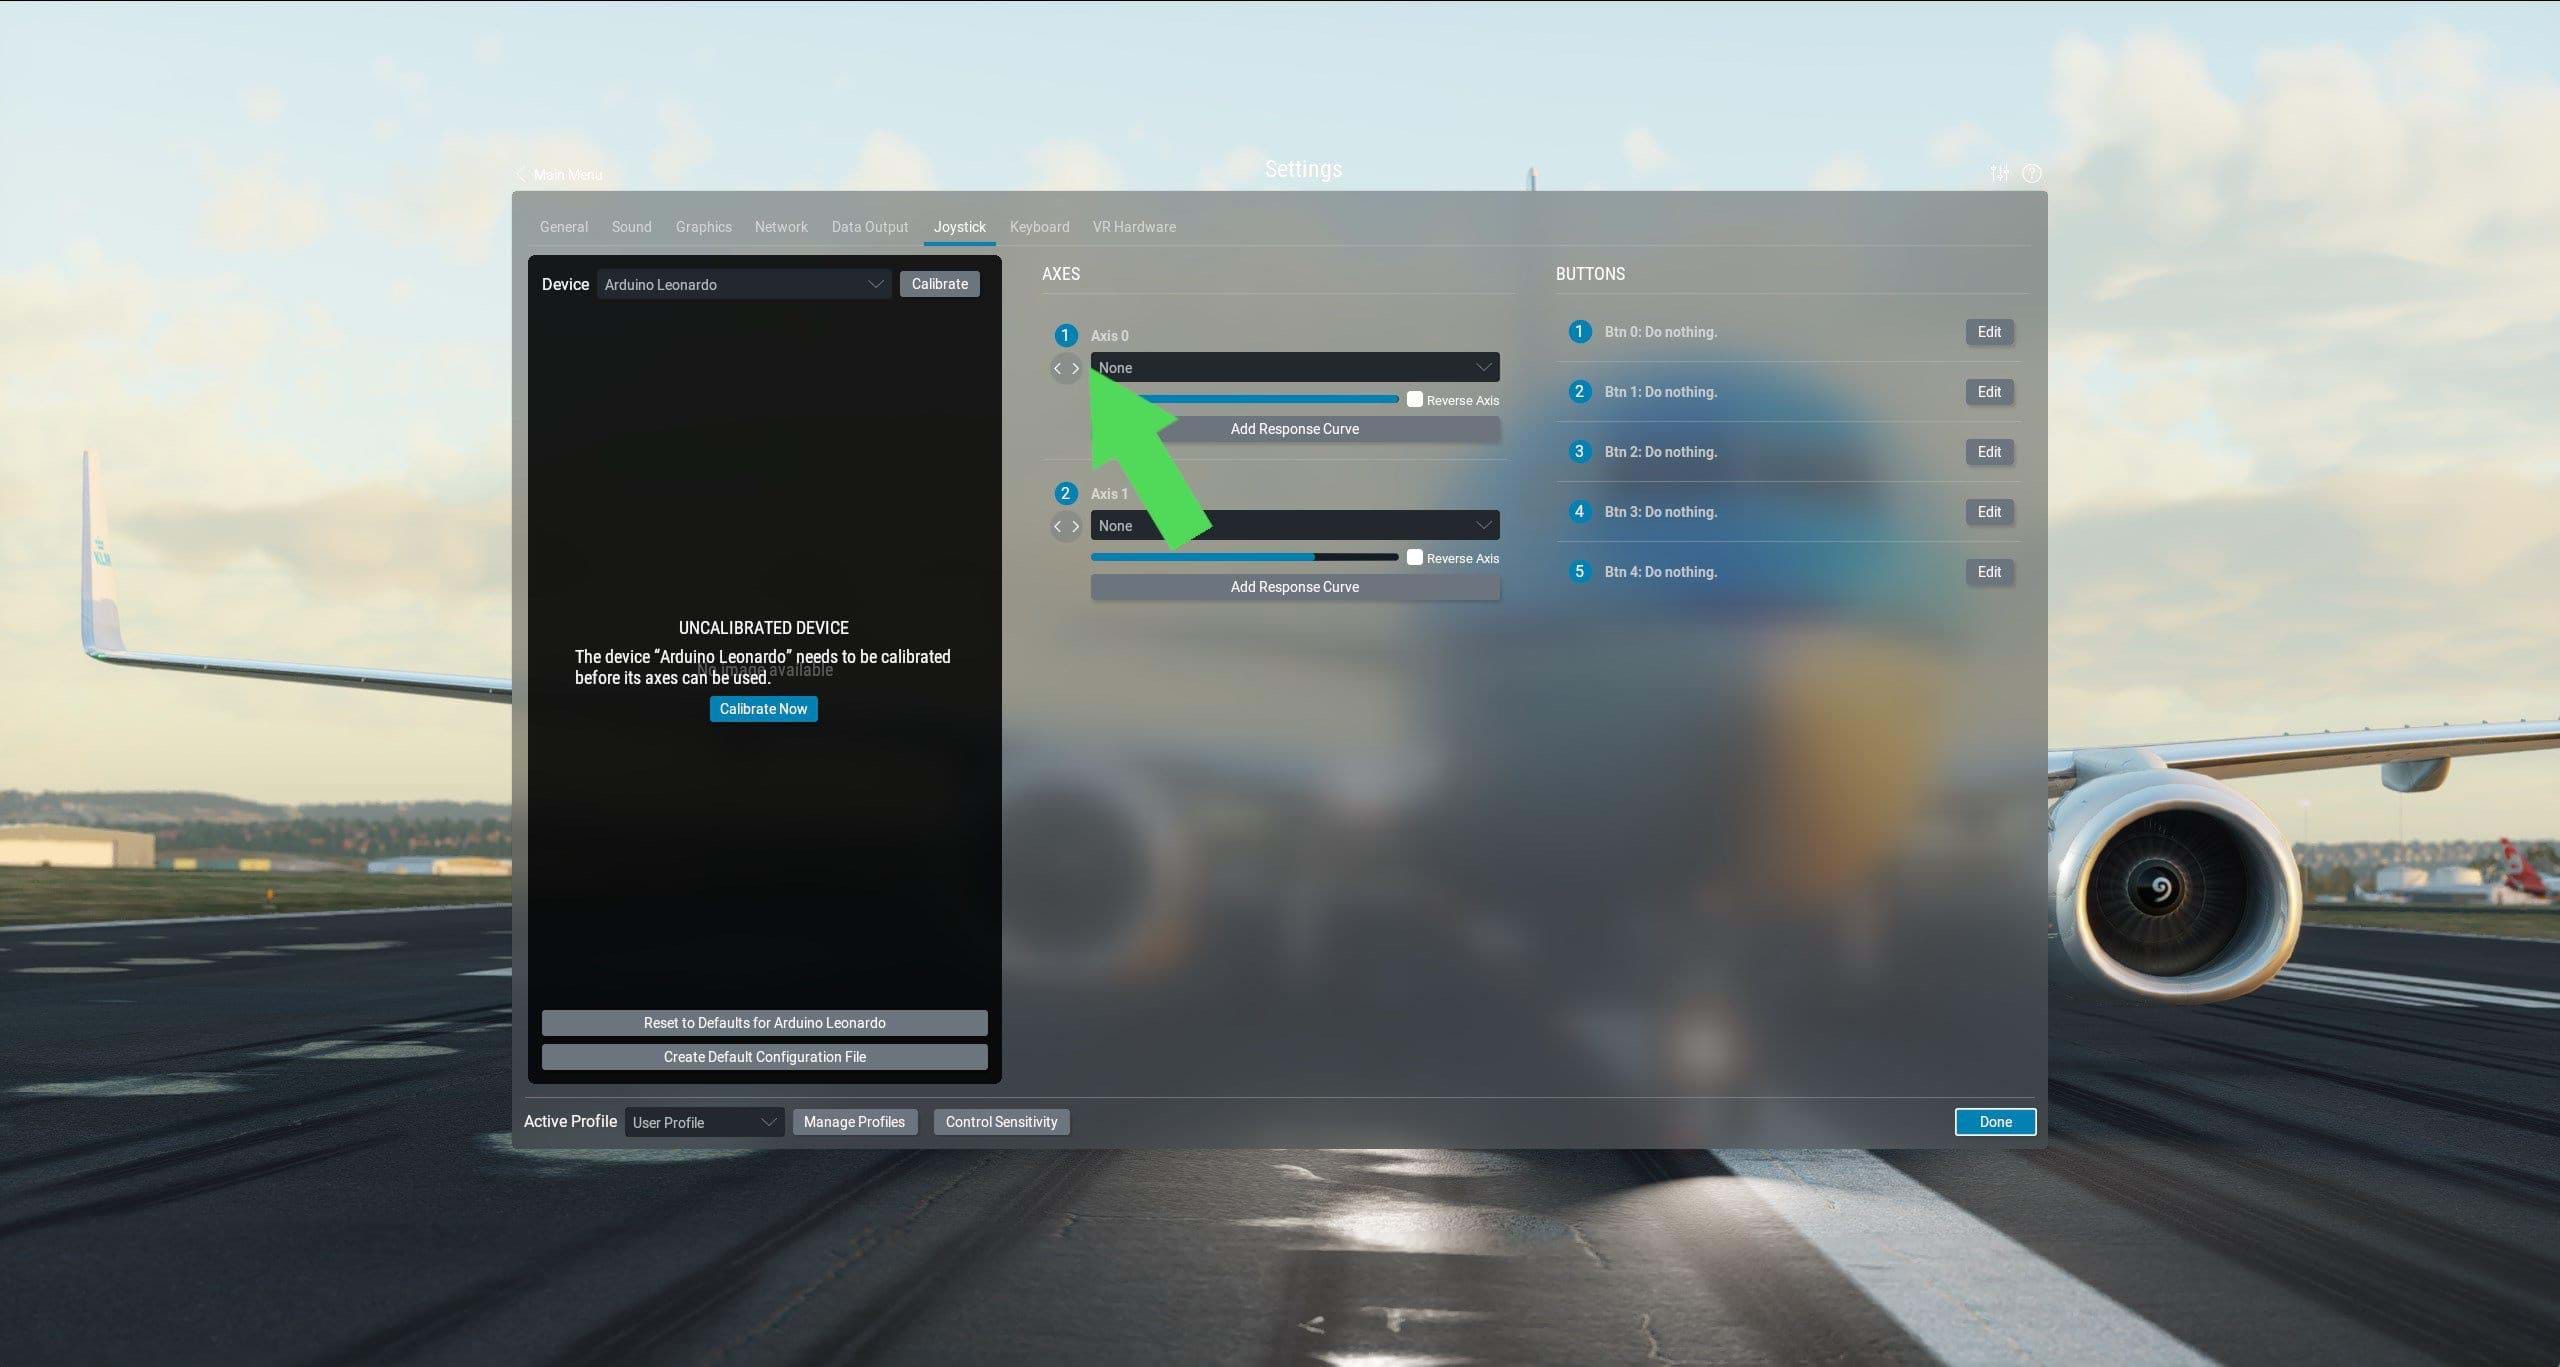Click the help question mark icon
Screen dimensions: 2560x1367
pos(2031,173)
